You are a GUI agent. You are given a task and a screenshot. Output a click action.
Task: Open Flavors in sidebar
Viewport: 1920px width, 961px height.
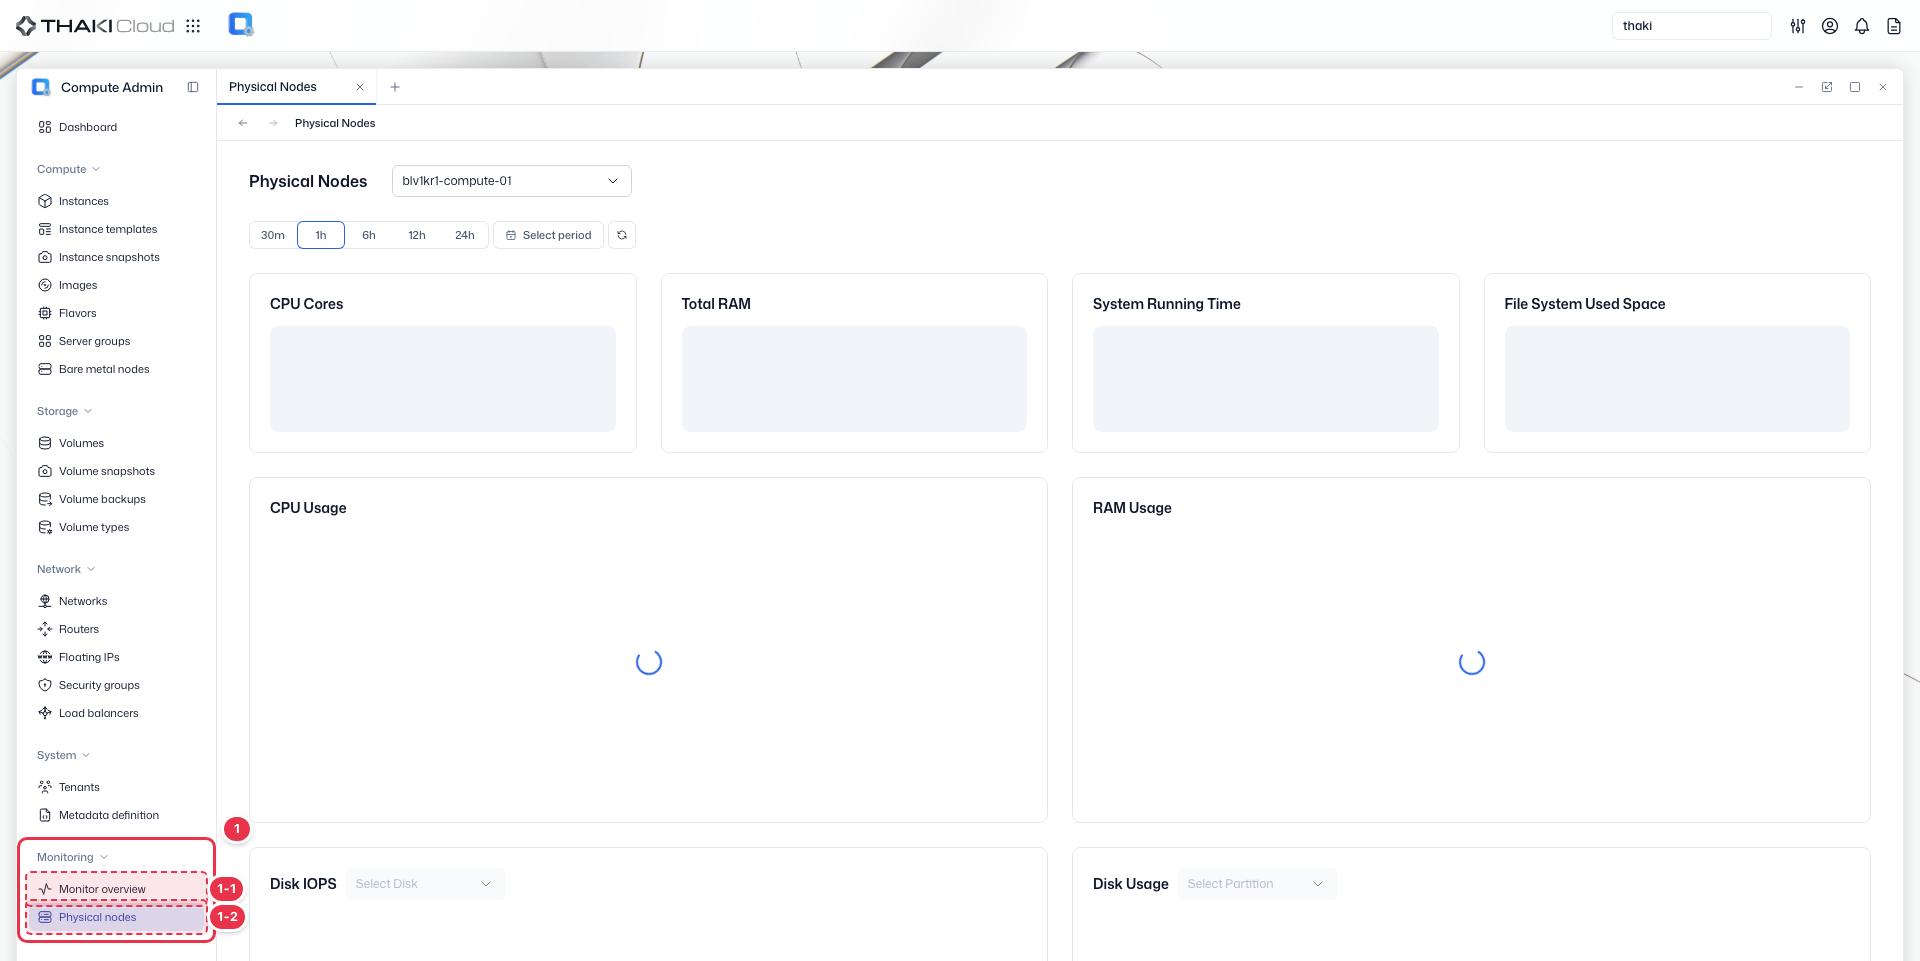click(x=77, y=313)
